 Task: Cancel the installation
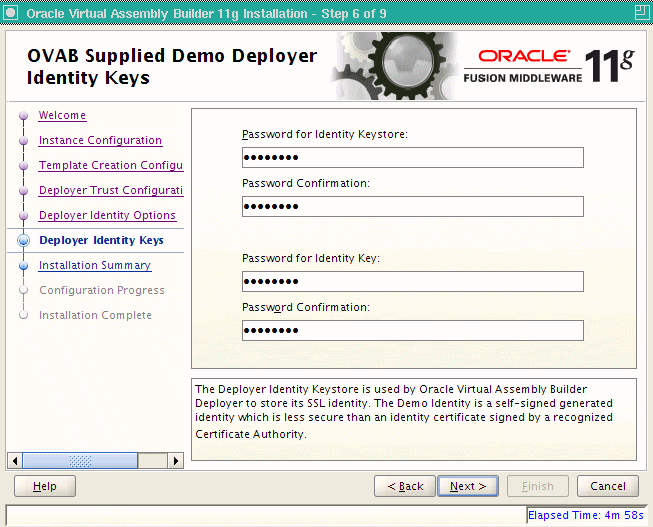608,486
